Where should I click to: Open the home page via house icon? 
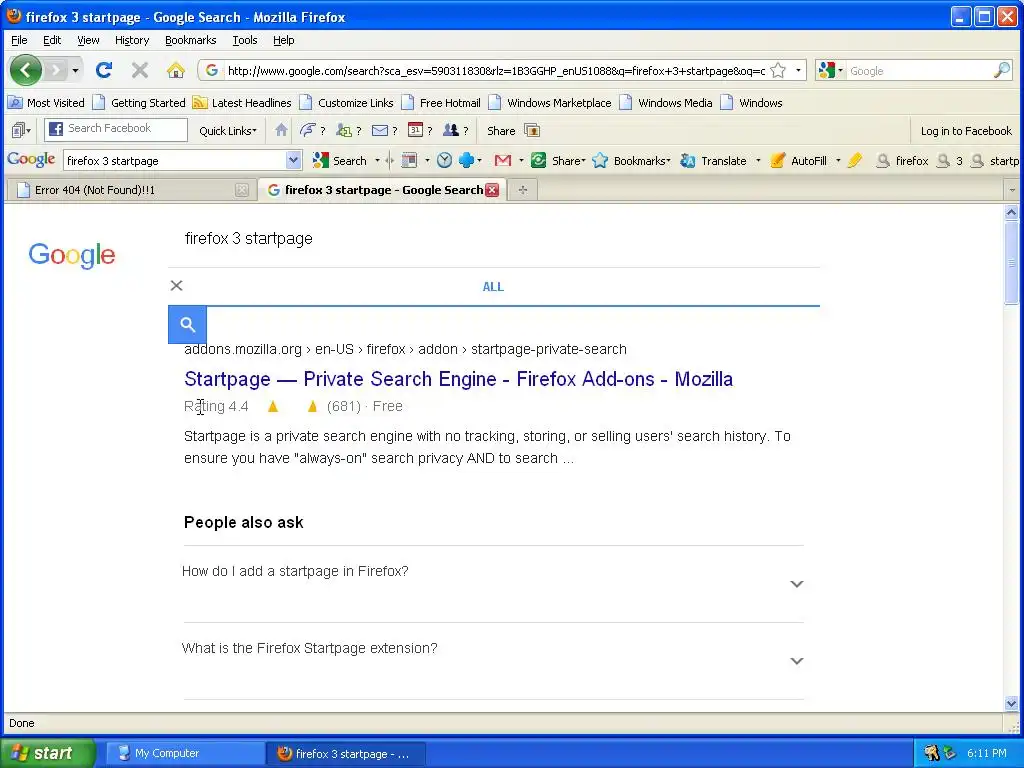175,70
